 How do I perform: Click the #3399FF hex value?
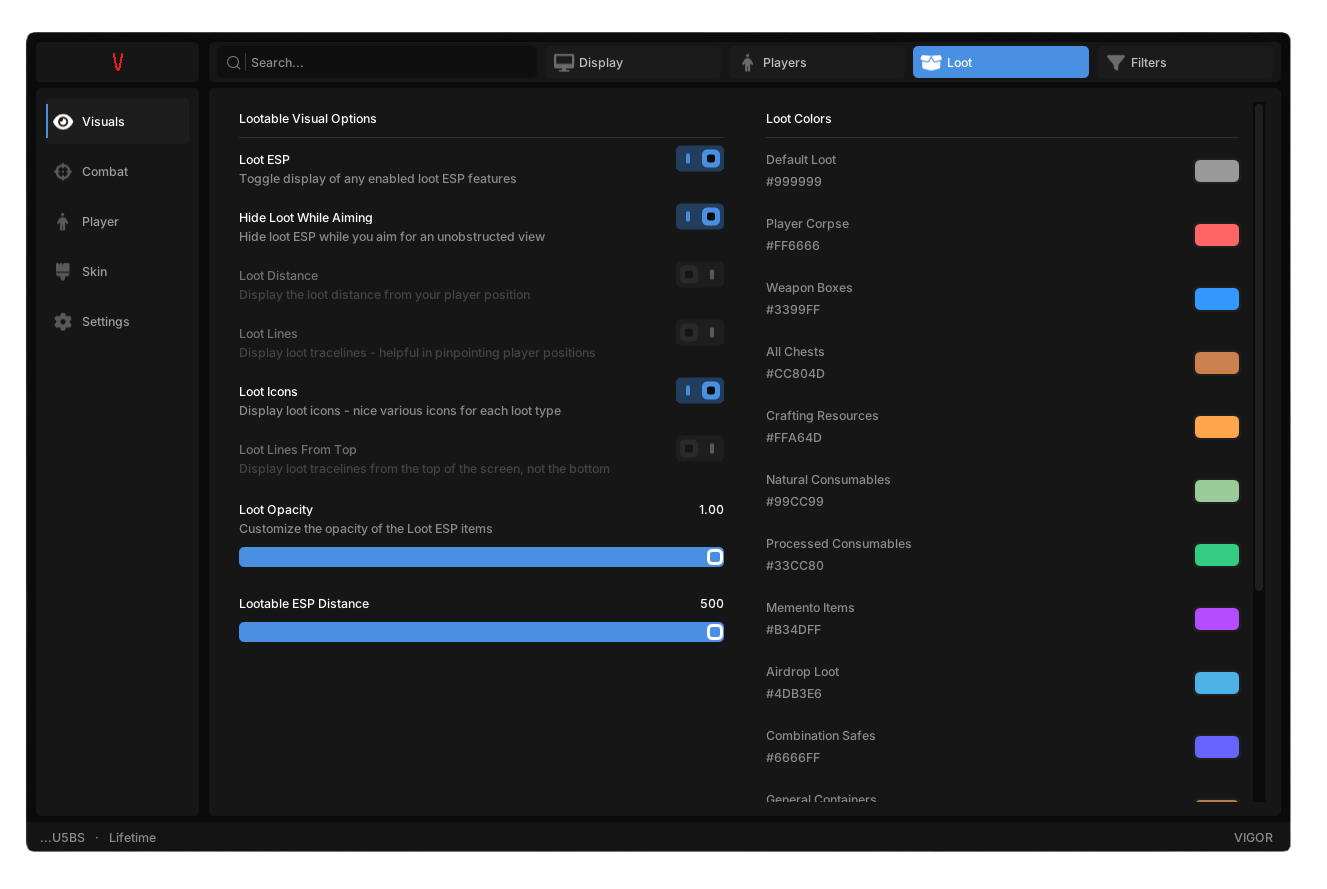coord(793,310)
